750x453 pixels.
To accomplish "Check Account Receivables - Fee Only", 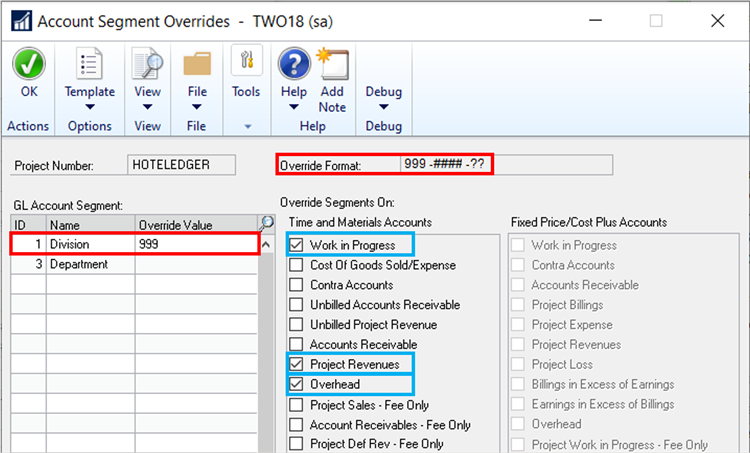I will pos(296,424).
